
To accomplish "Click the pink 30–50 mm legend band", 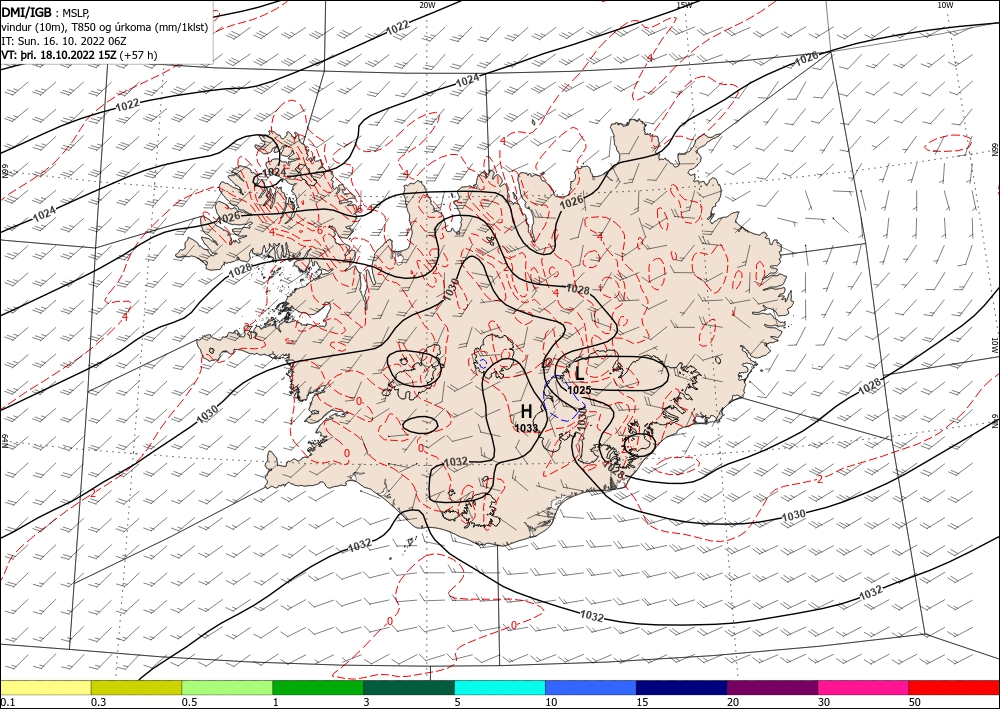I will pyautogui.click(x=863, y=687).
